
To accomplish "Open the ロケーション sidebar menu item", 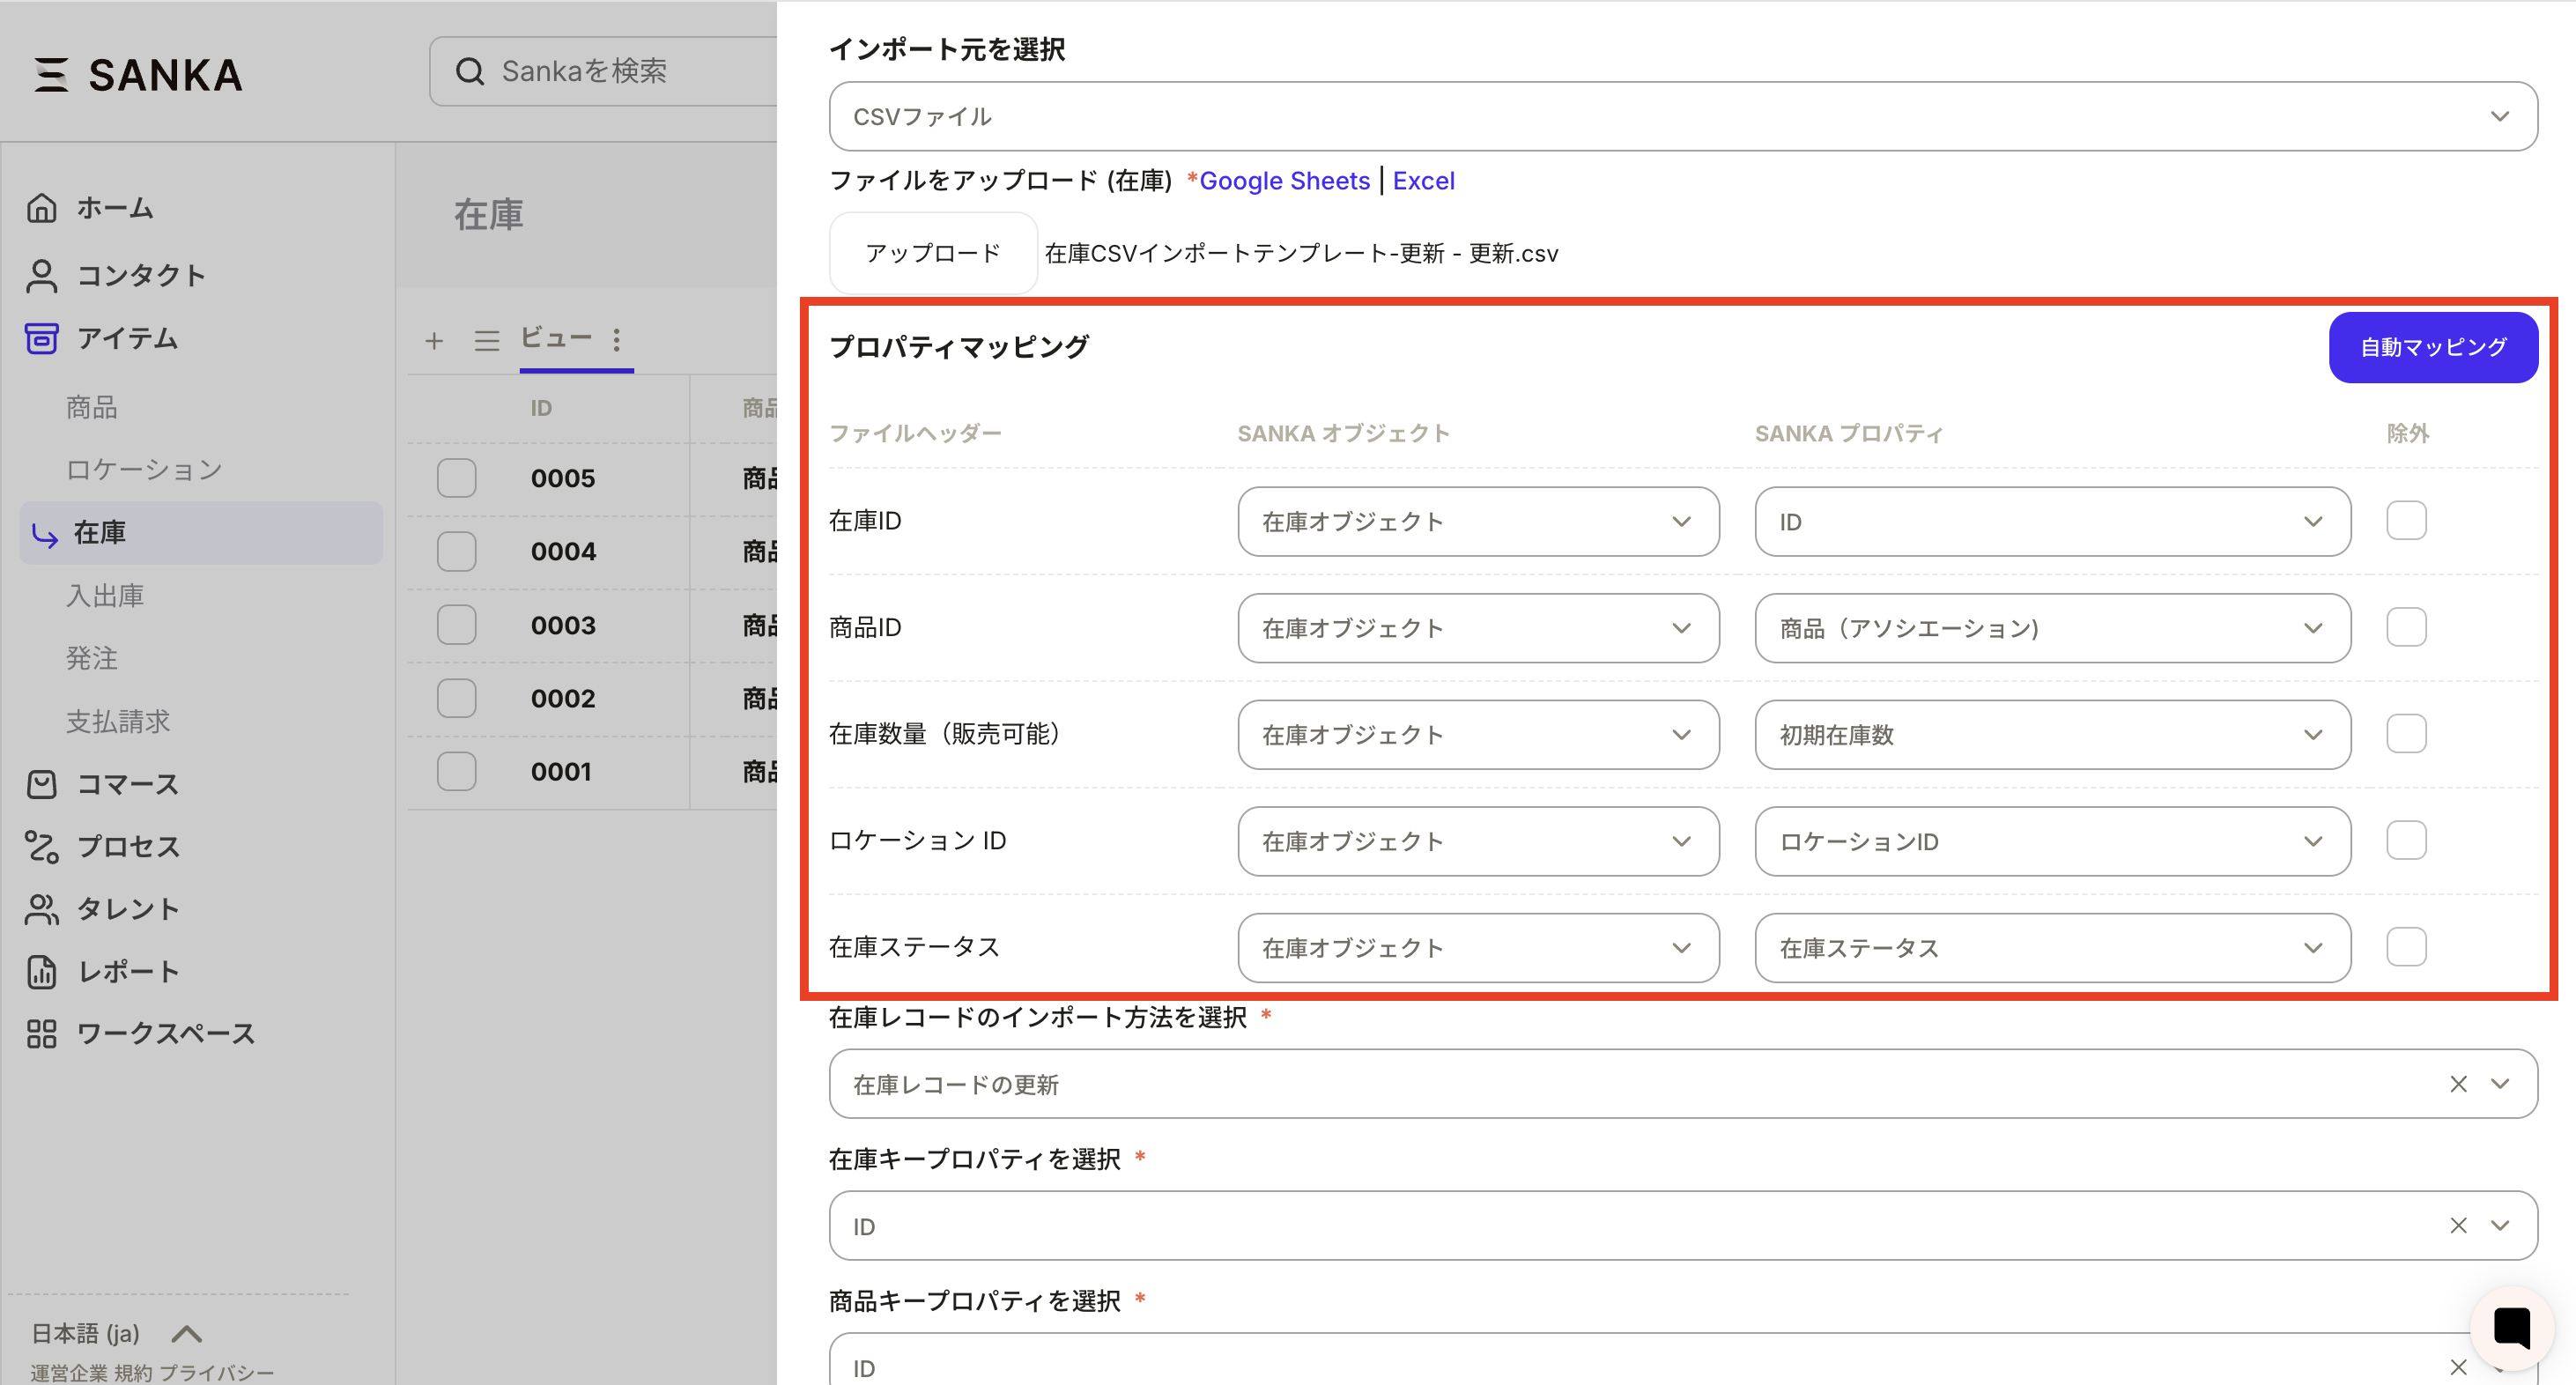I will pos(144,469).
